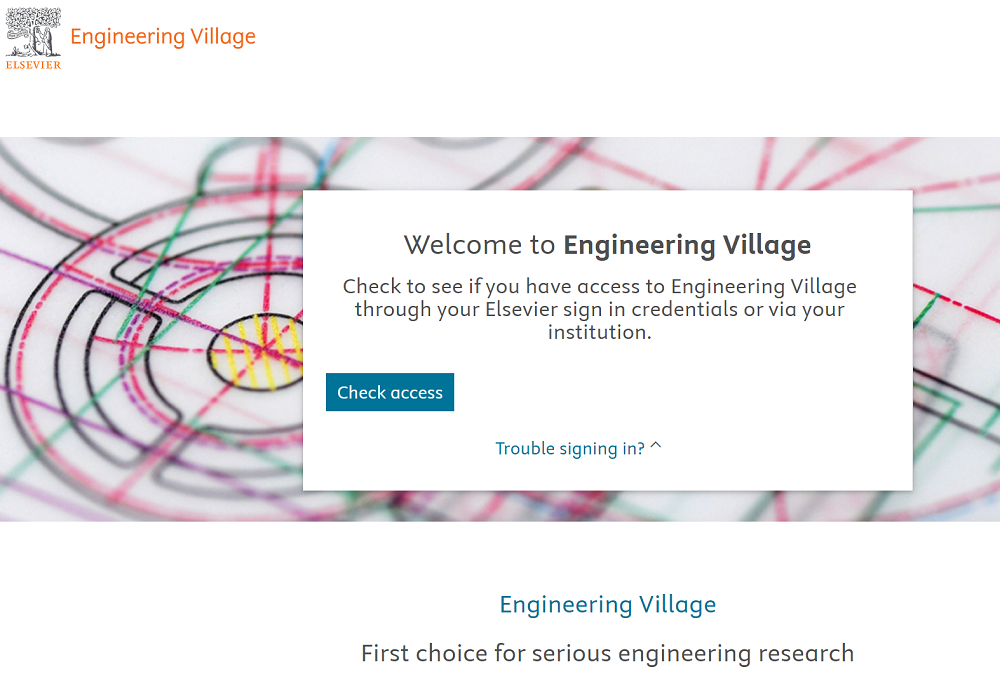Click the "Check to see if you have access" line

point(599,287)
